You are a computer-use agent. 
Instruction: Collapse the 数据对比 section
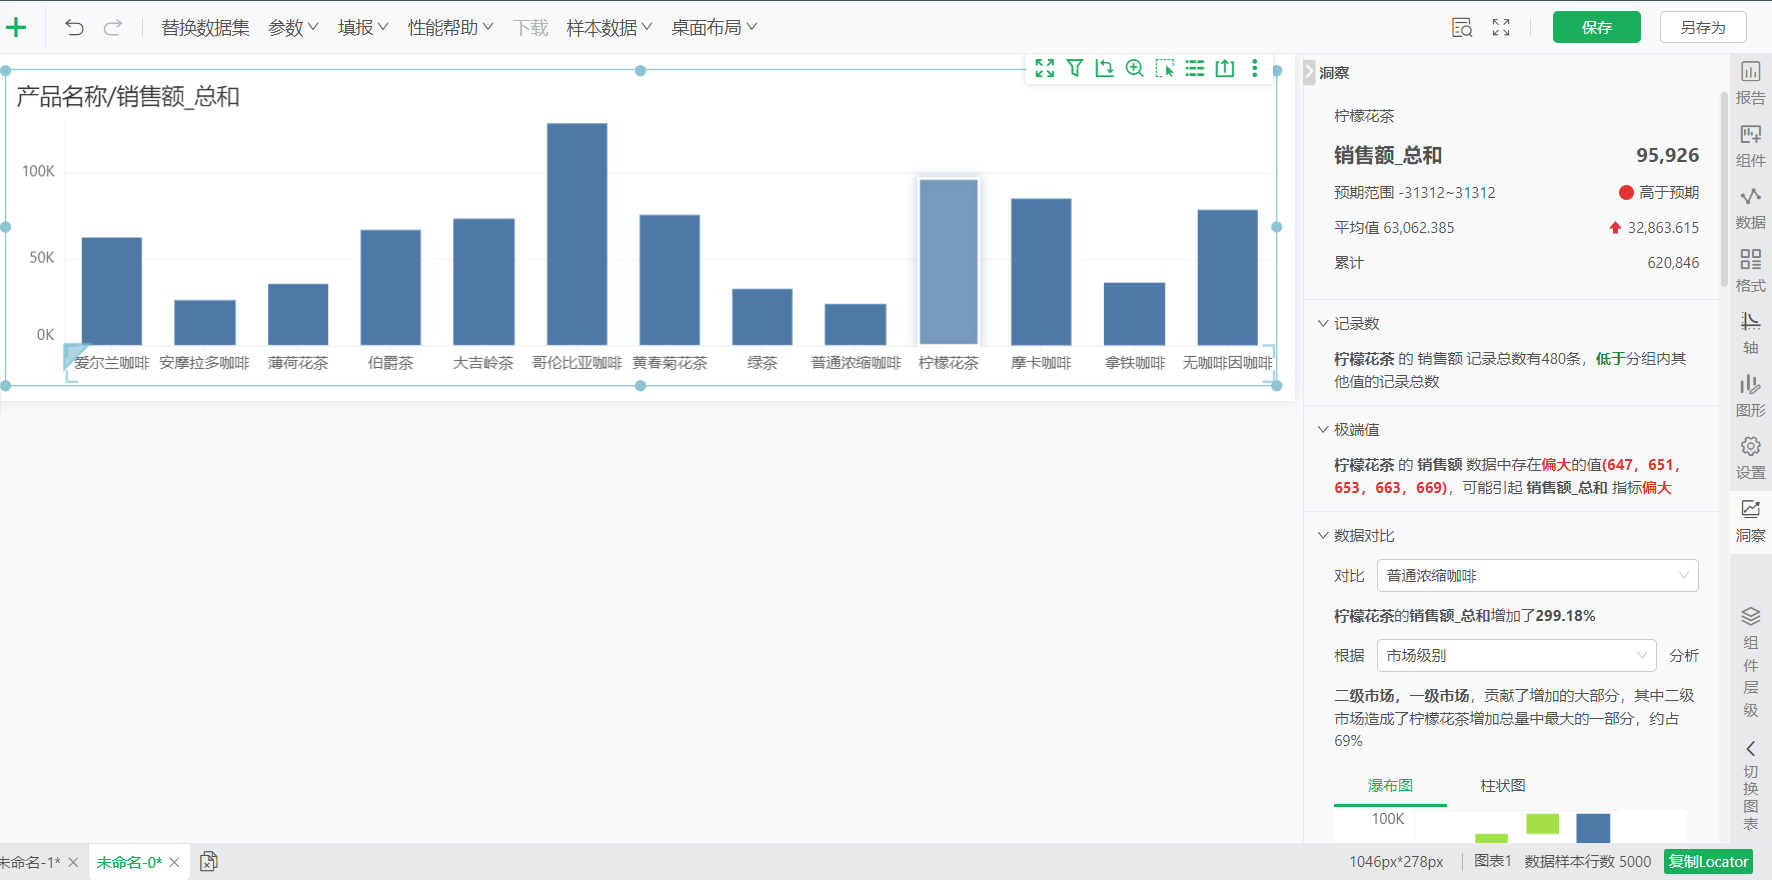[1323, 535]
